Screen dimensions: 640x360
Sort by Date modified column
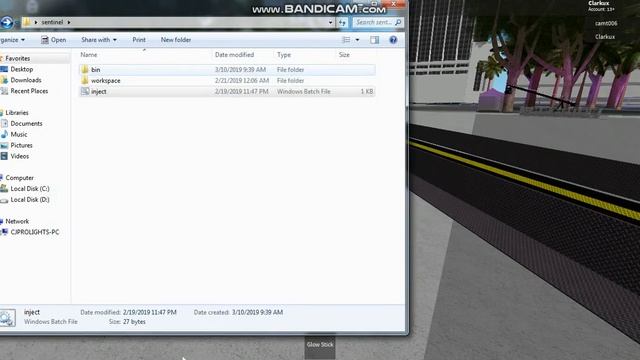click(x=234, y=55)
